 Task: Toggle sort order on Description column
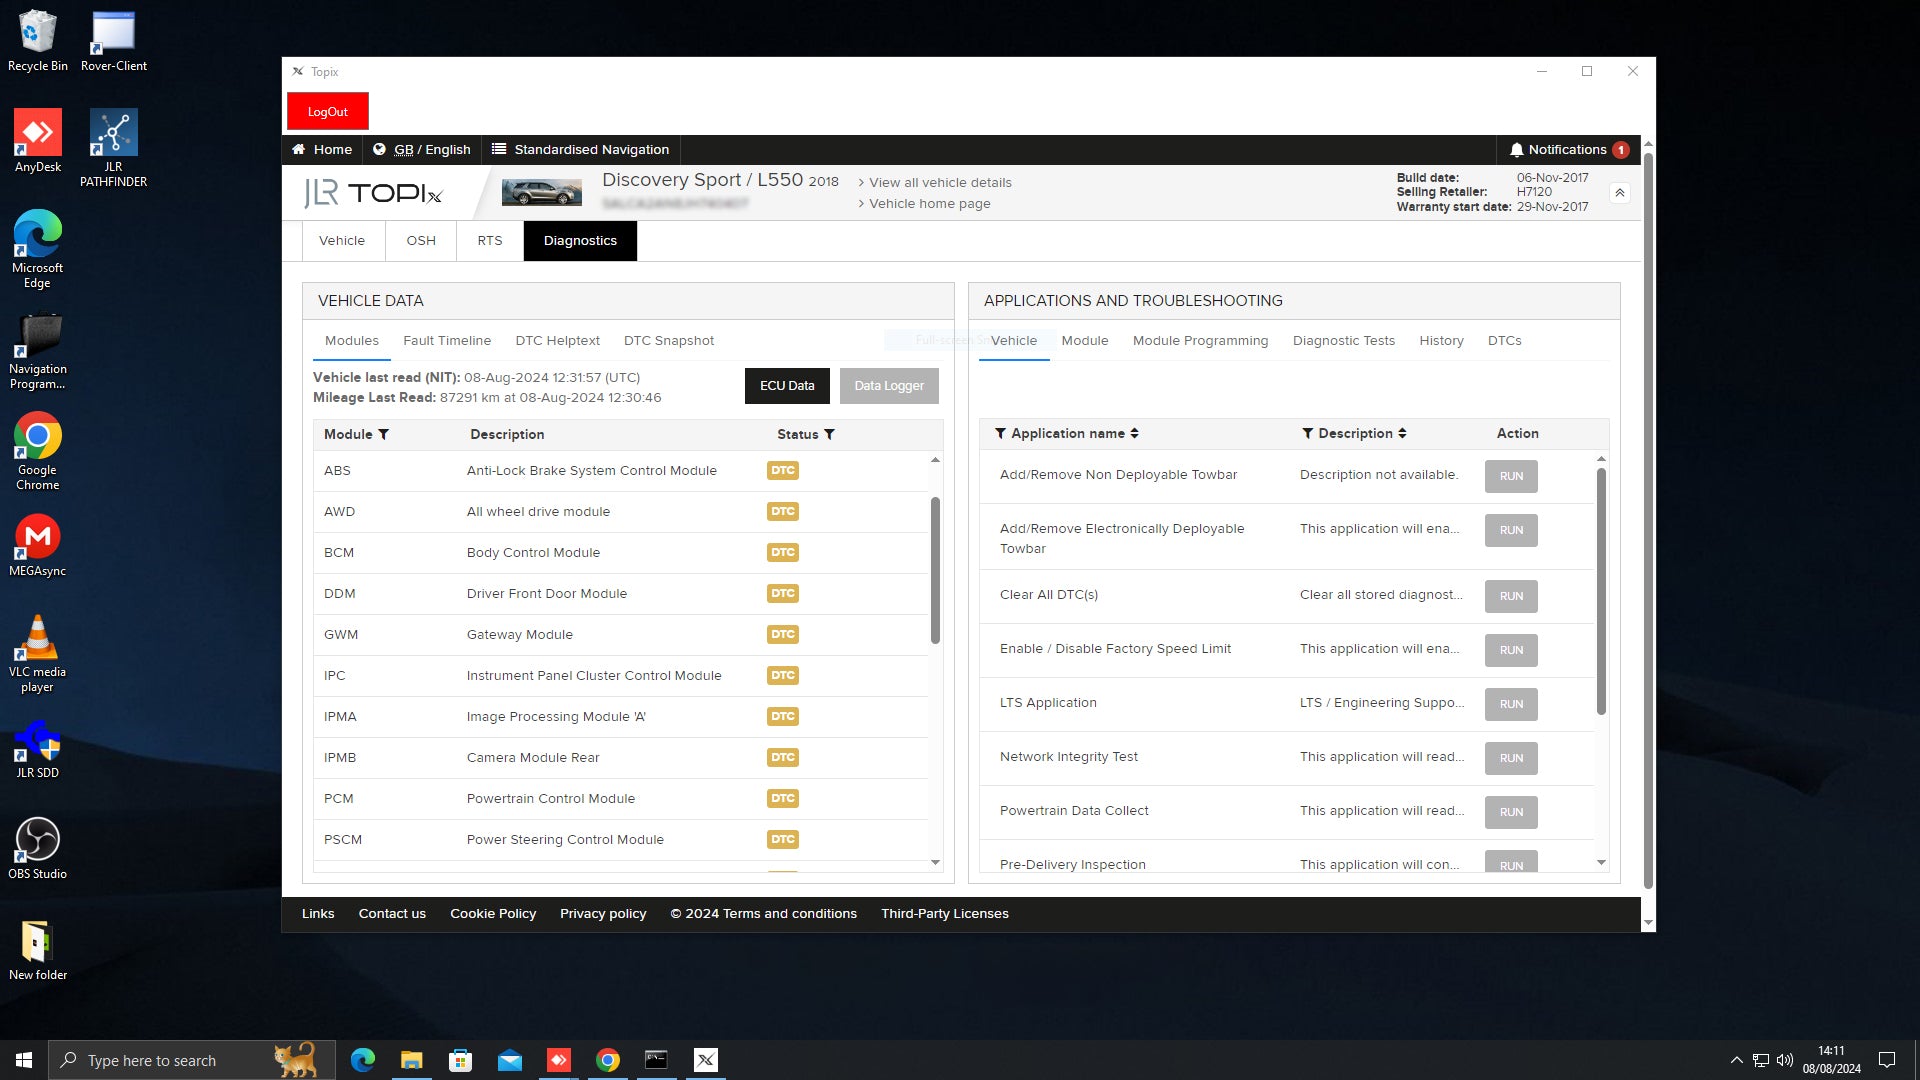coord(1403,433)
